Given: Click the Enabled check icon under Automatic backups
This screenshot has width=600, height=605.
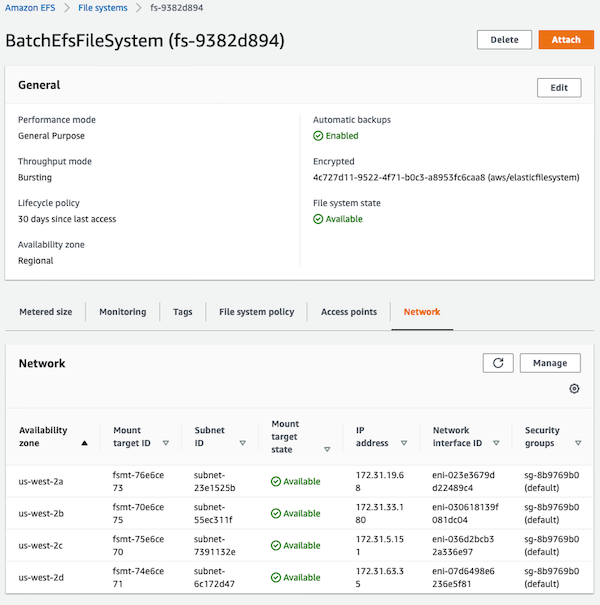Looking at the screenshot, I should (x=318, y=136).
